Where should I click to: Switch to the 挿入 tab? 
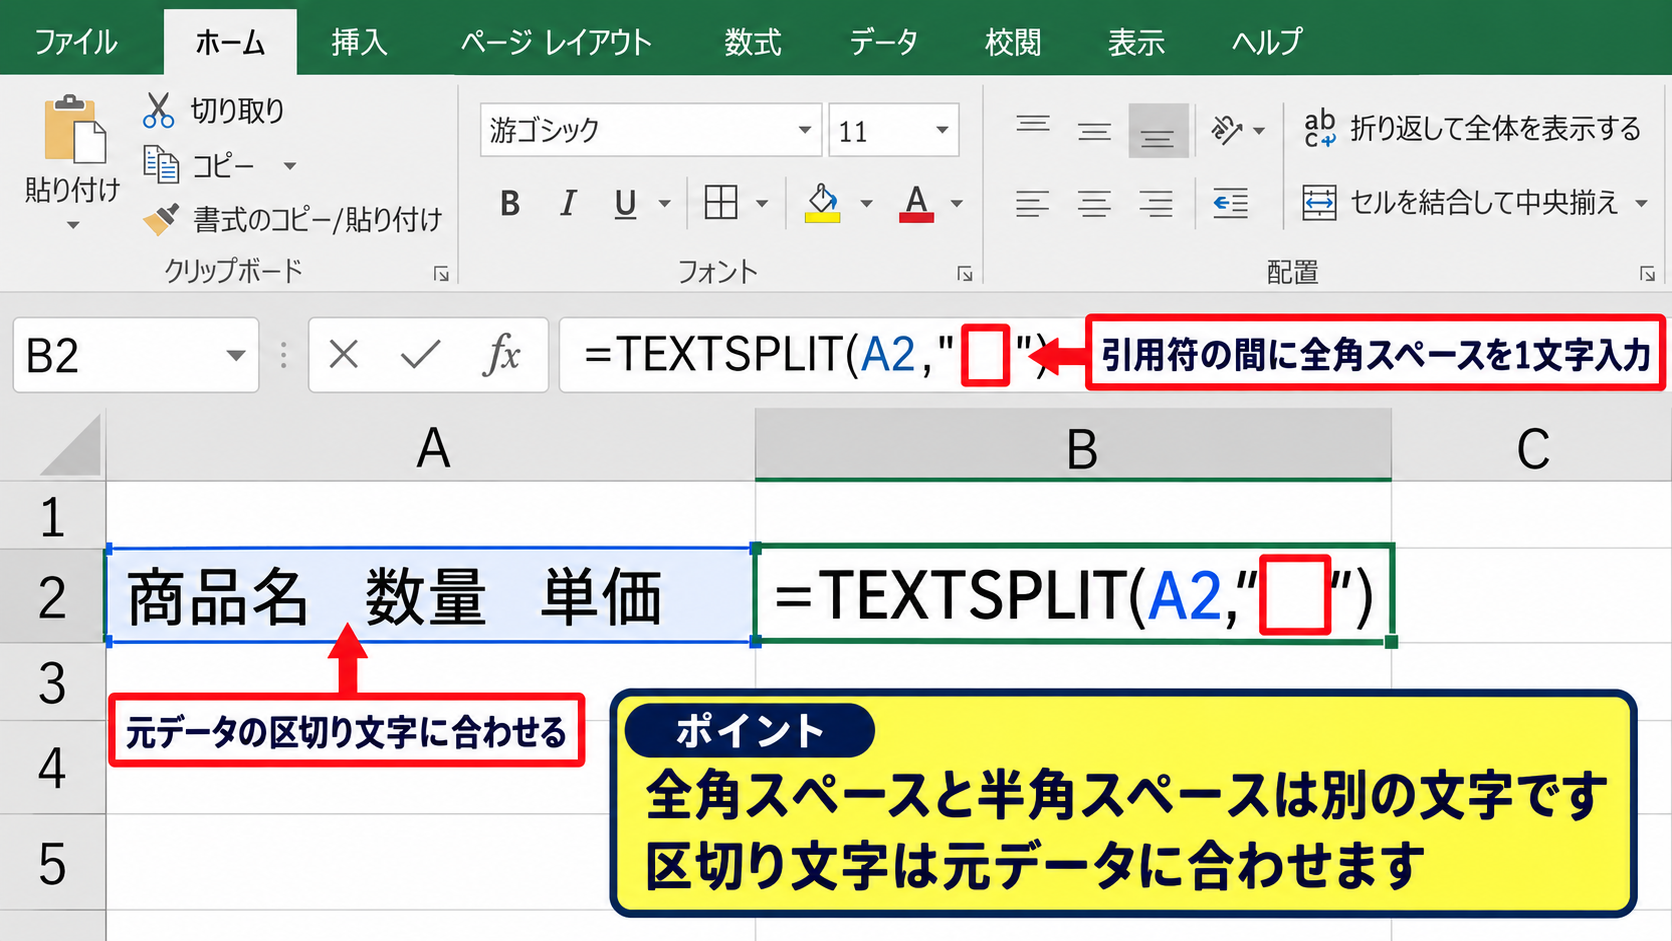click(x=359, y=42)
